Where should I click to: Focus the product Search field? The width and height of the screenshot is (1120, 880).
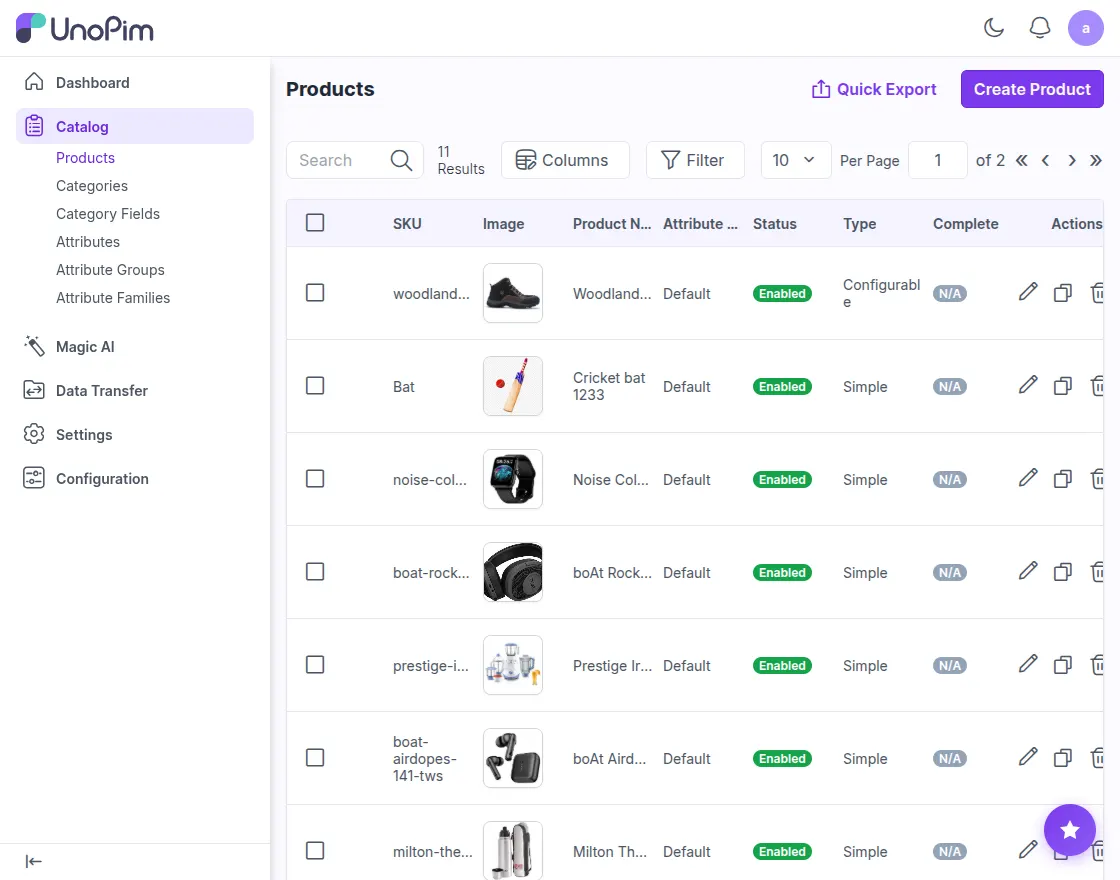[354, 160]
